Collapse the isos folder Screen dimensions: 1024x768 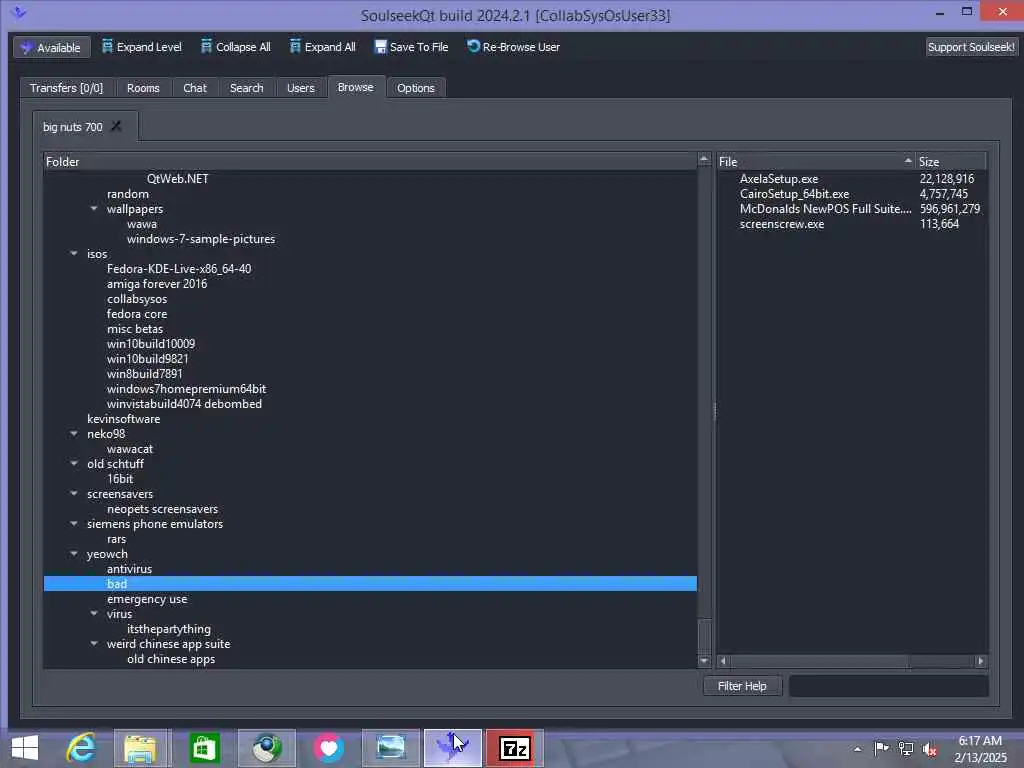coord(74,254)
